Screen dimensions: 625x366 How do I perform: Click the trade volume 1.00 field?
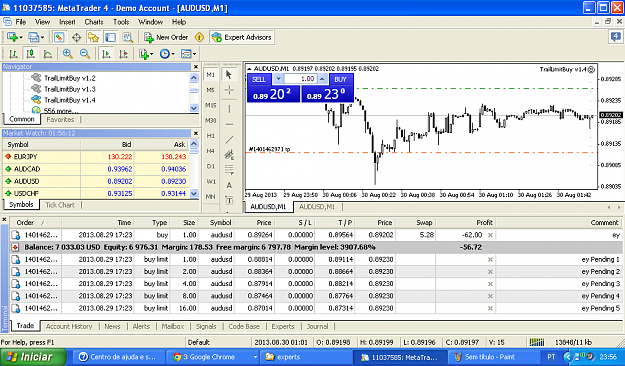pos(301,79)
